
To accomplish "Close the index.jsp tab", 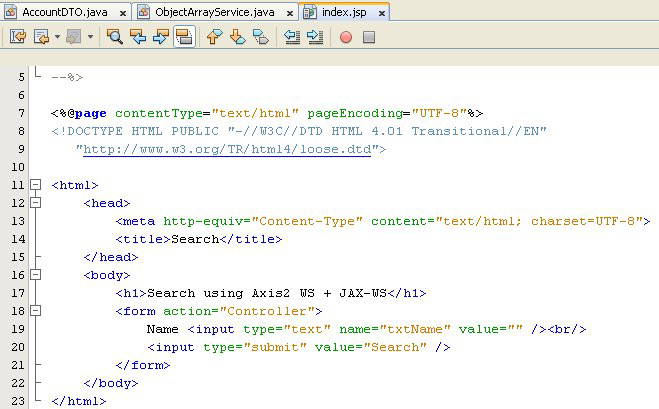I will click(x=382, y=13).
